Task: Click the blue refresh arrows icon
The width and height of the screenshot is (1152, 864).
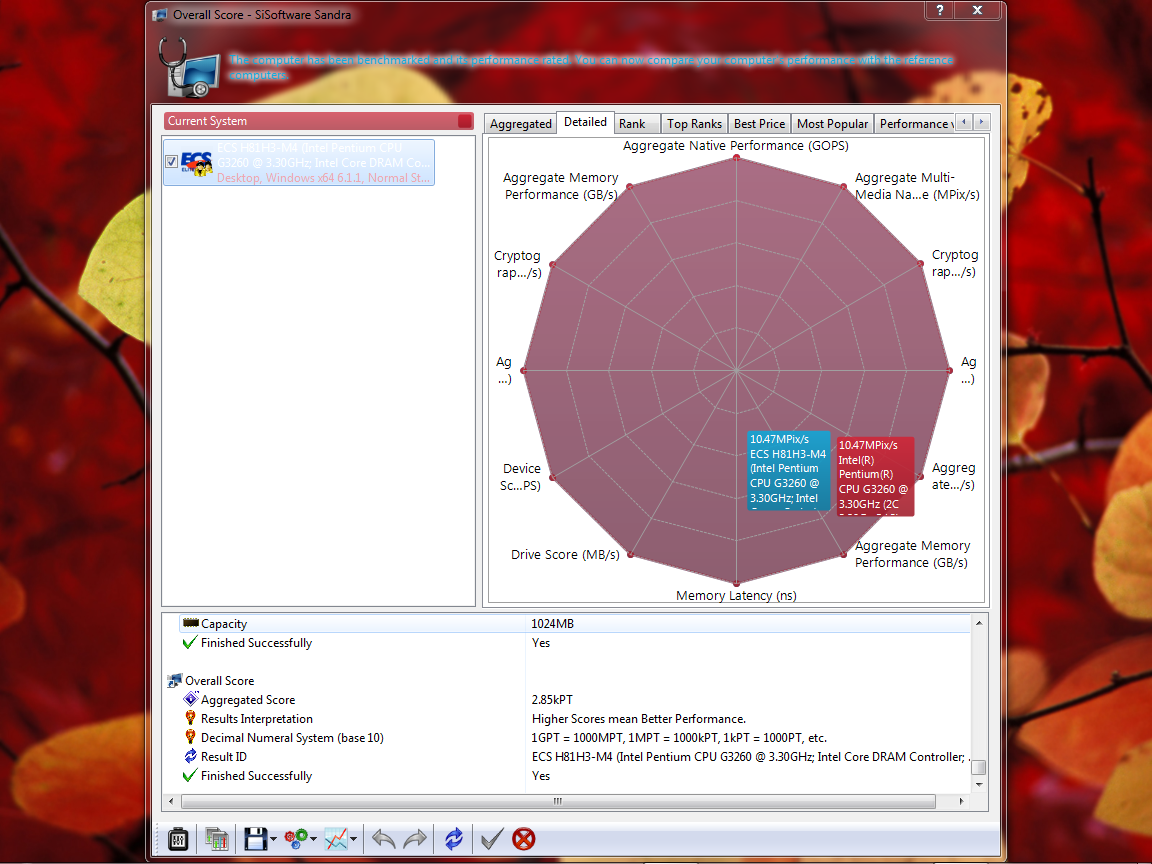Action: click(454, 838)
